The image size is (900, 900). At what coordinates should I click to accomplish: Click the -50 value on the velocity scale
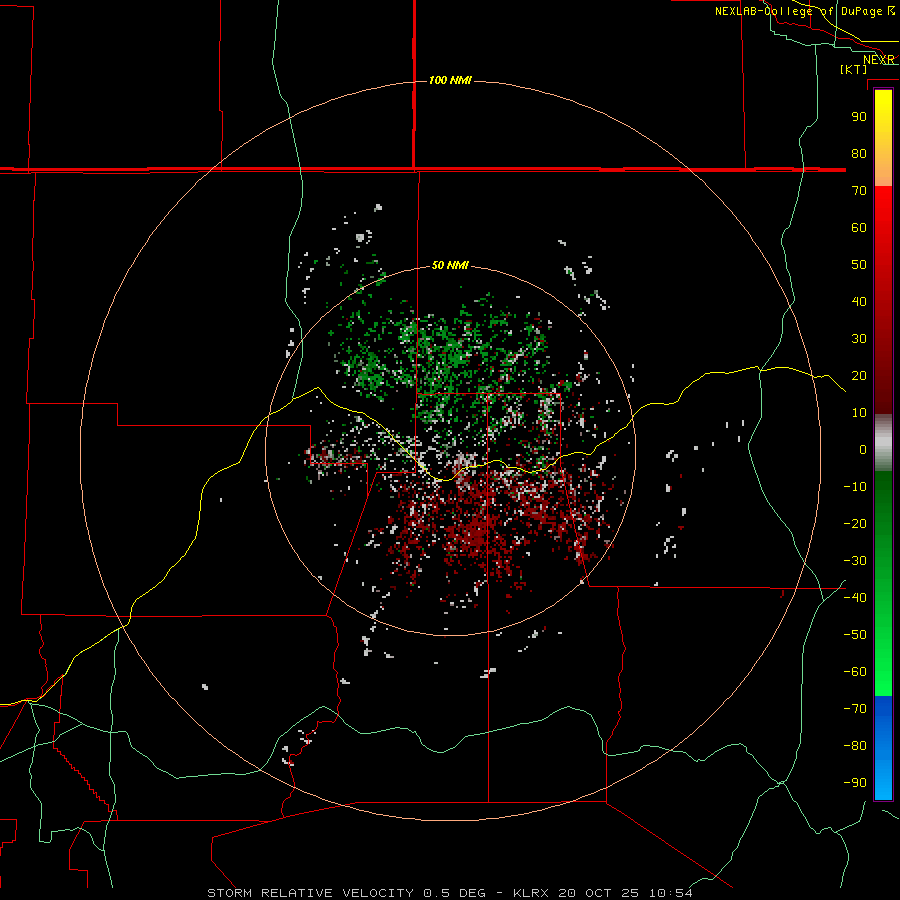[x=855, y=635]
